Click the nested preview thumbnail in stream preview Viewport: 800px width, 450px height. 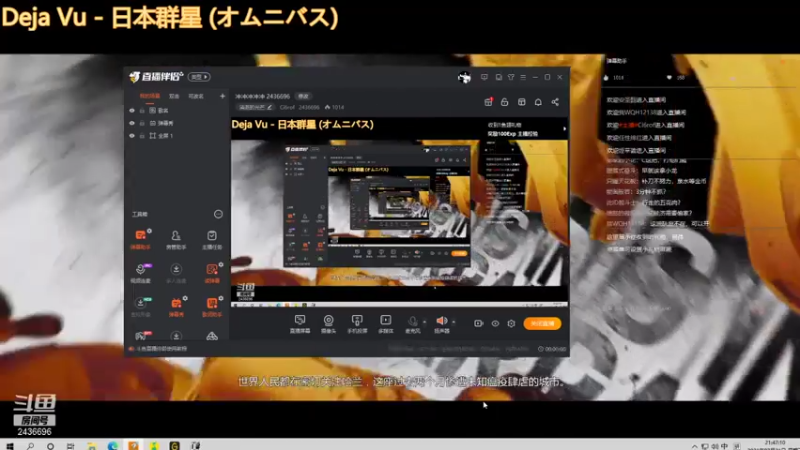(377, 206)
